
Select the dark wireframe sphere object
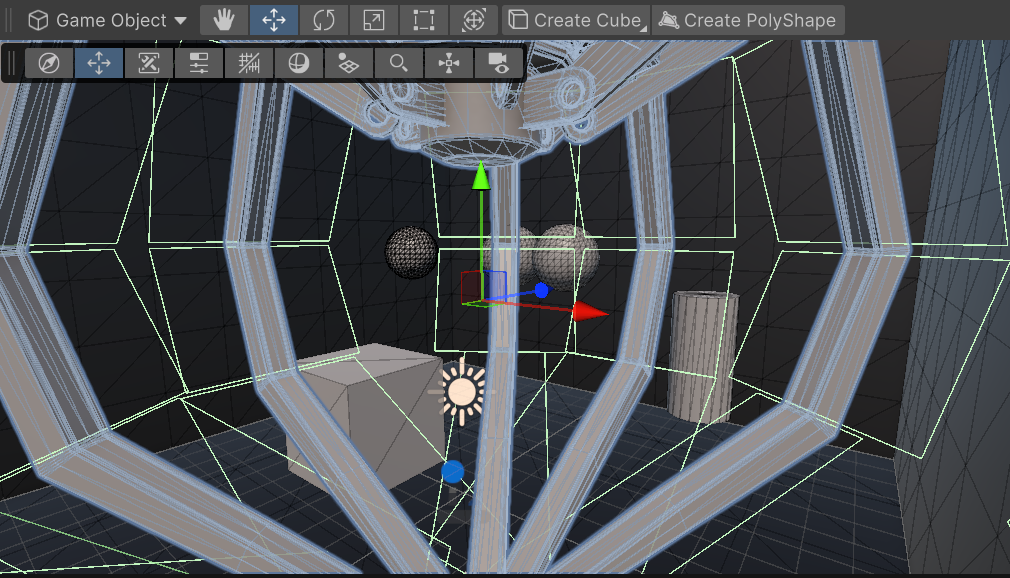410,253
